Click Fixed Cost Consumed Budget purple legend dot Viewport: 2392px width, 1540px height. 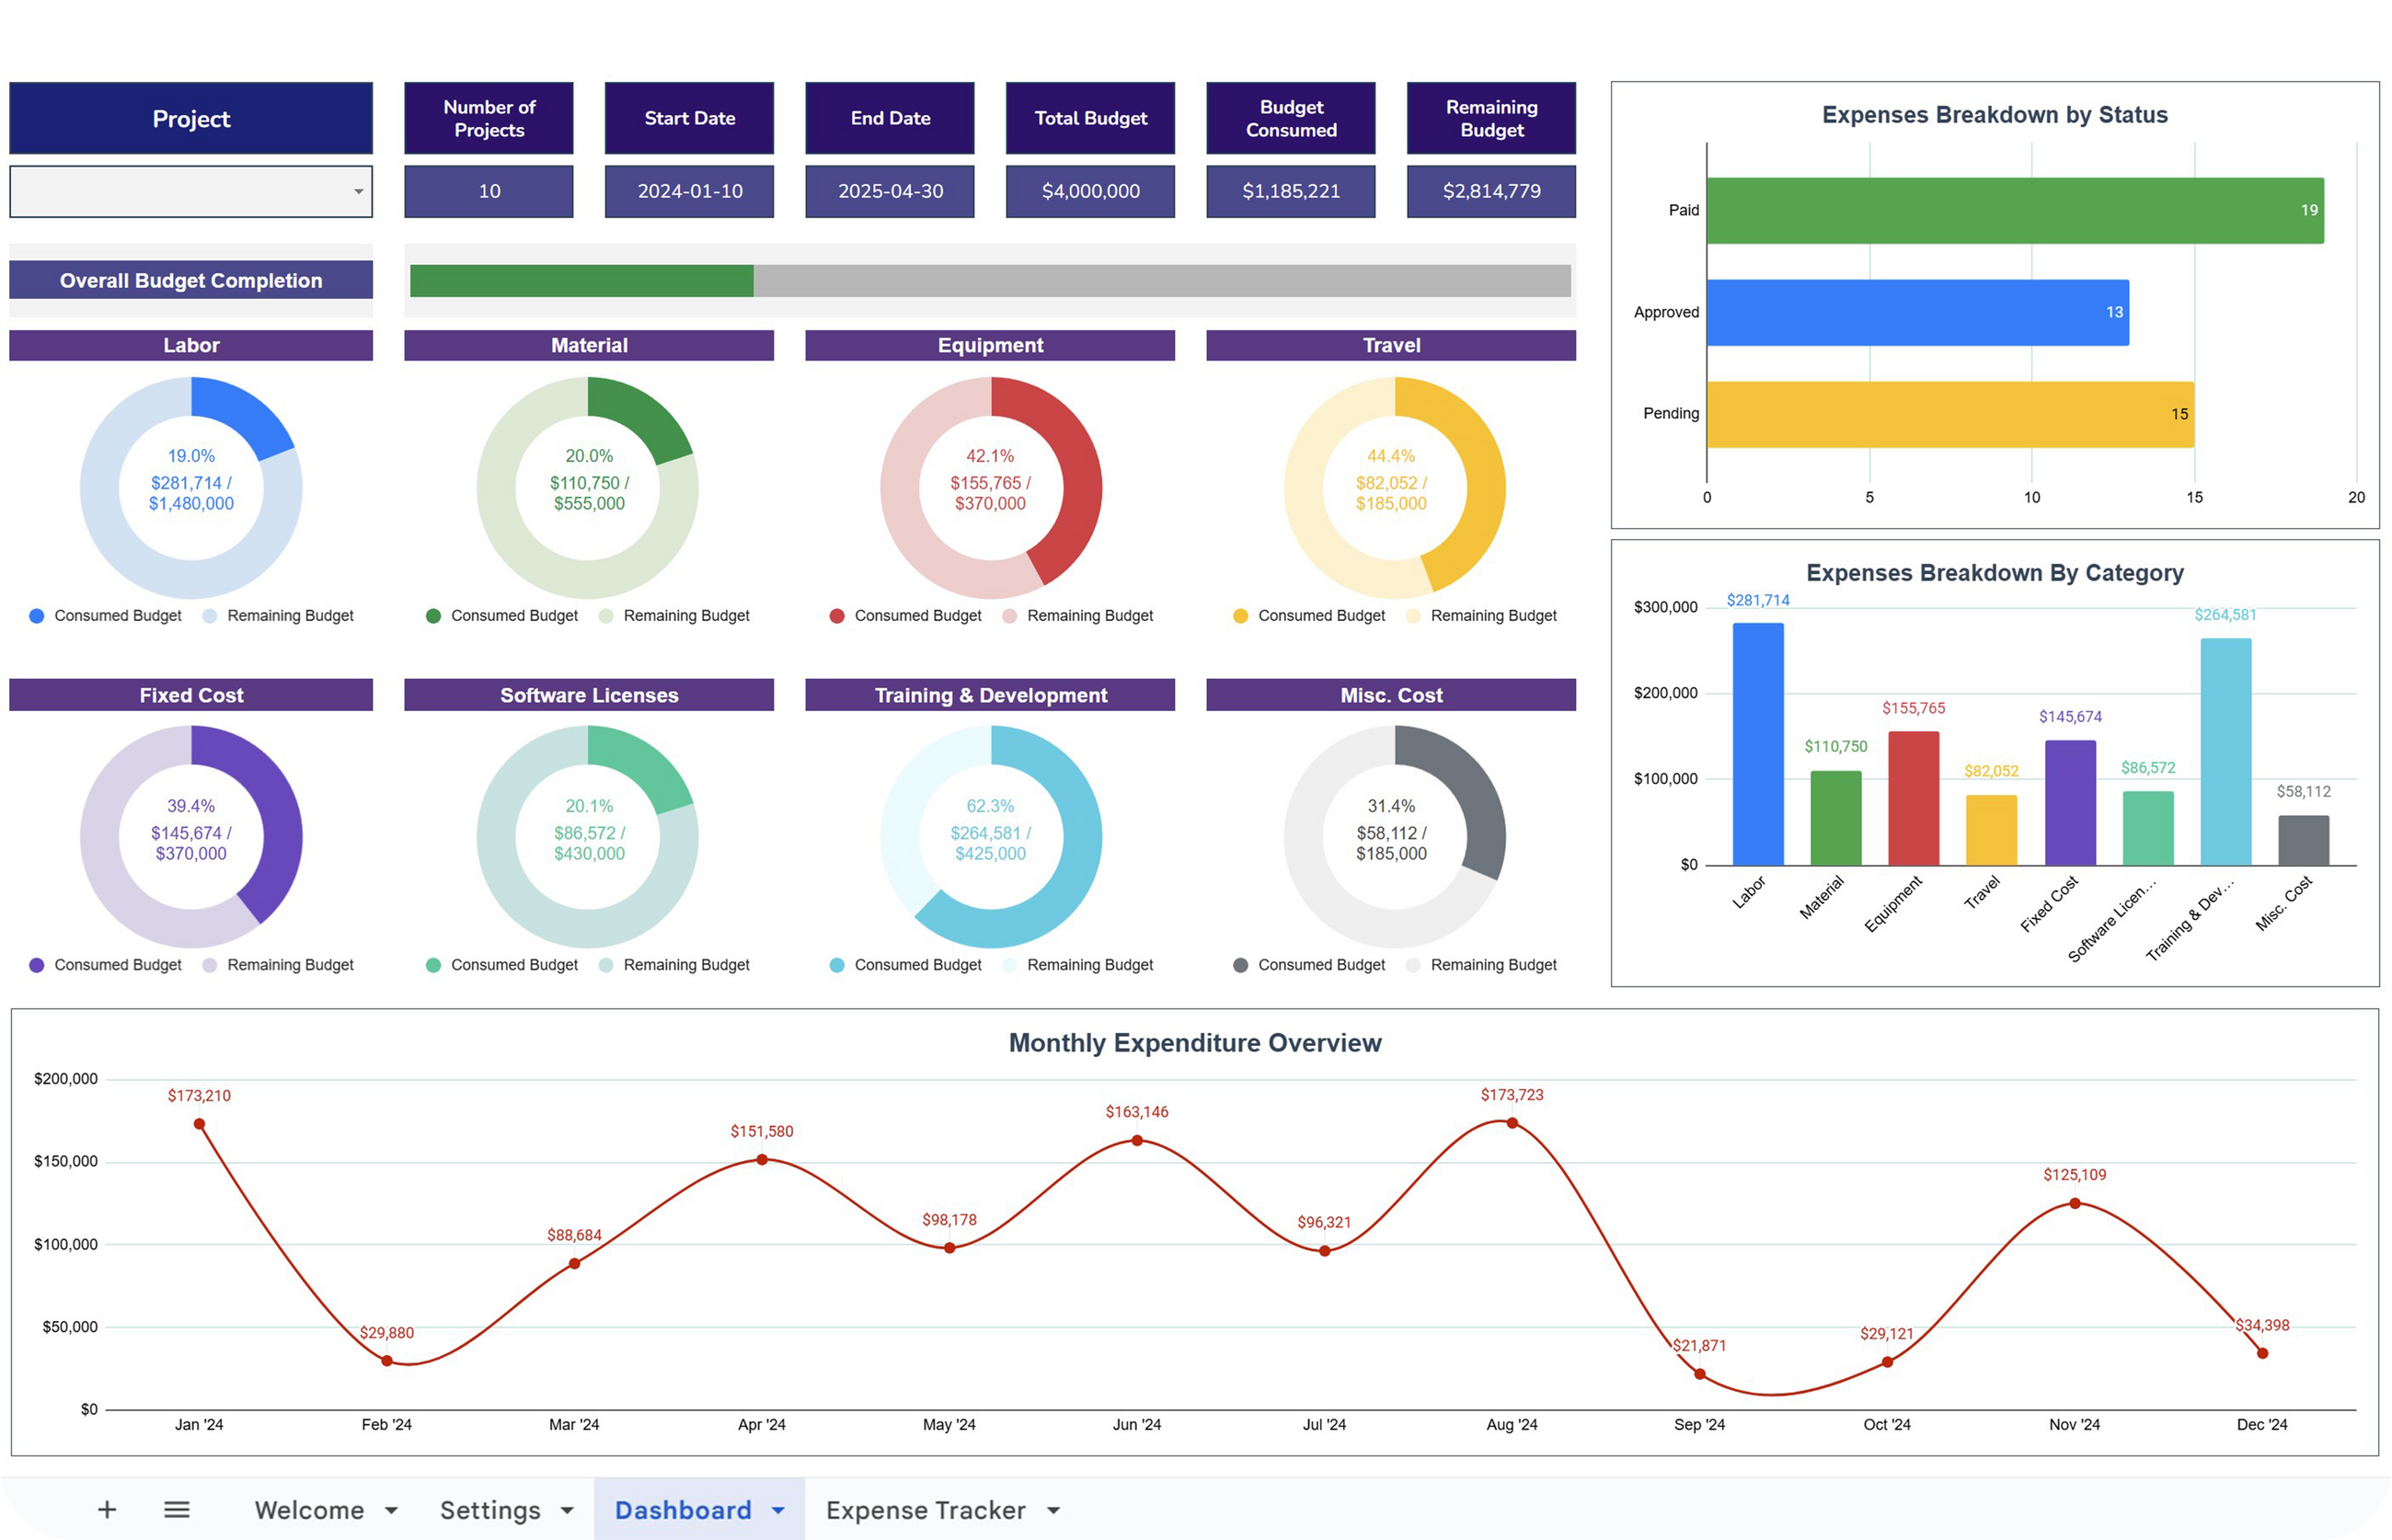point(37,965)
